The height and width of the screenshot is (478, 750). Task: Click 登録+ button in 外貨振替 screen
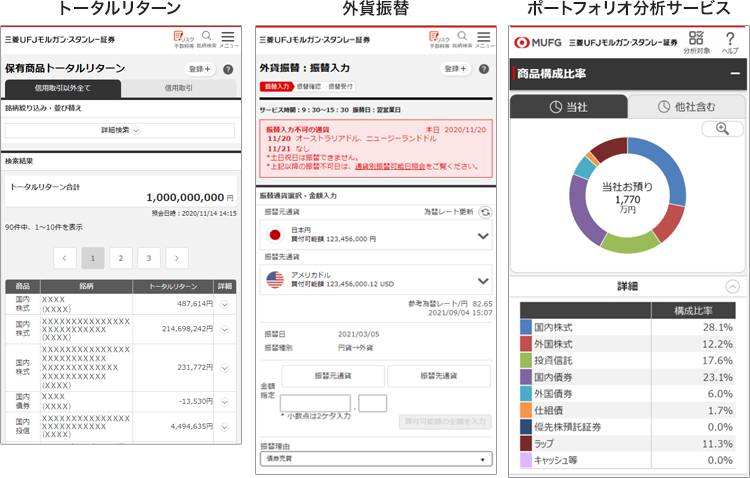click(455, 69)
